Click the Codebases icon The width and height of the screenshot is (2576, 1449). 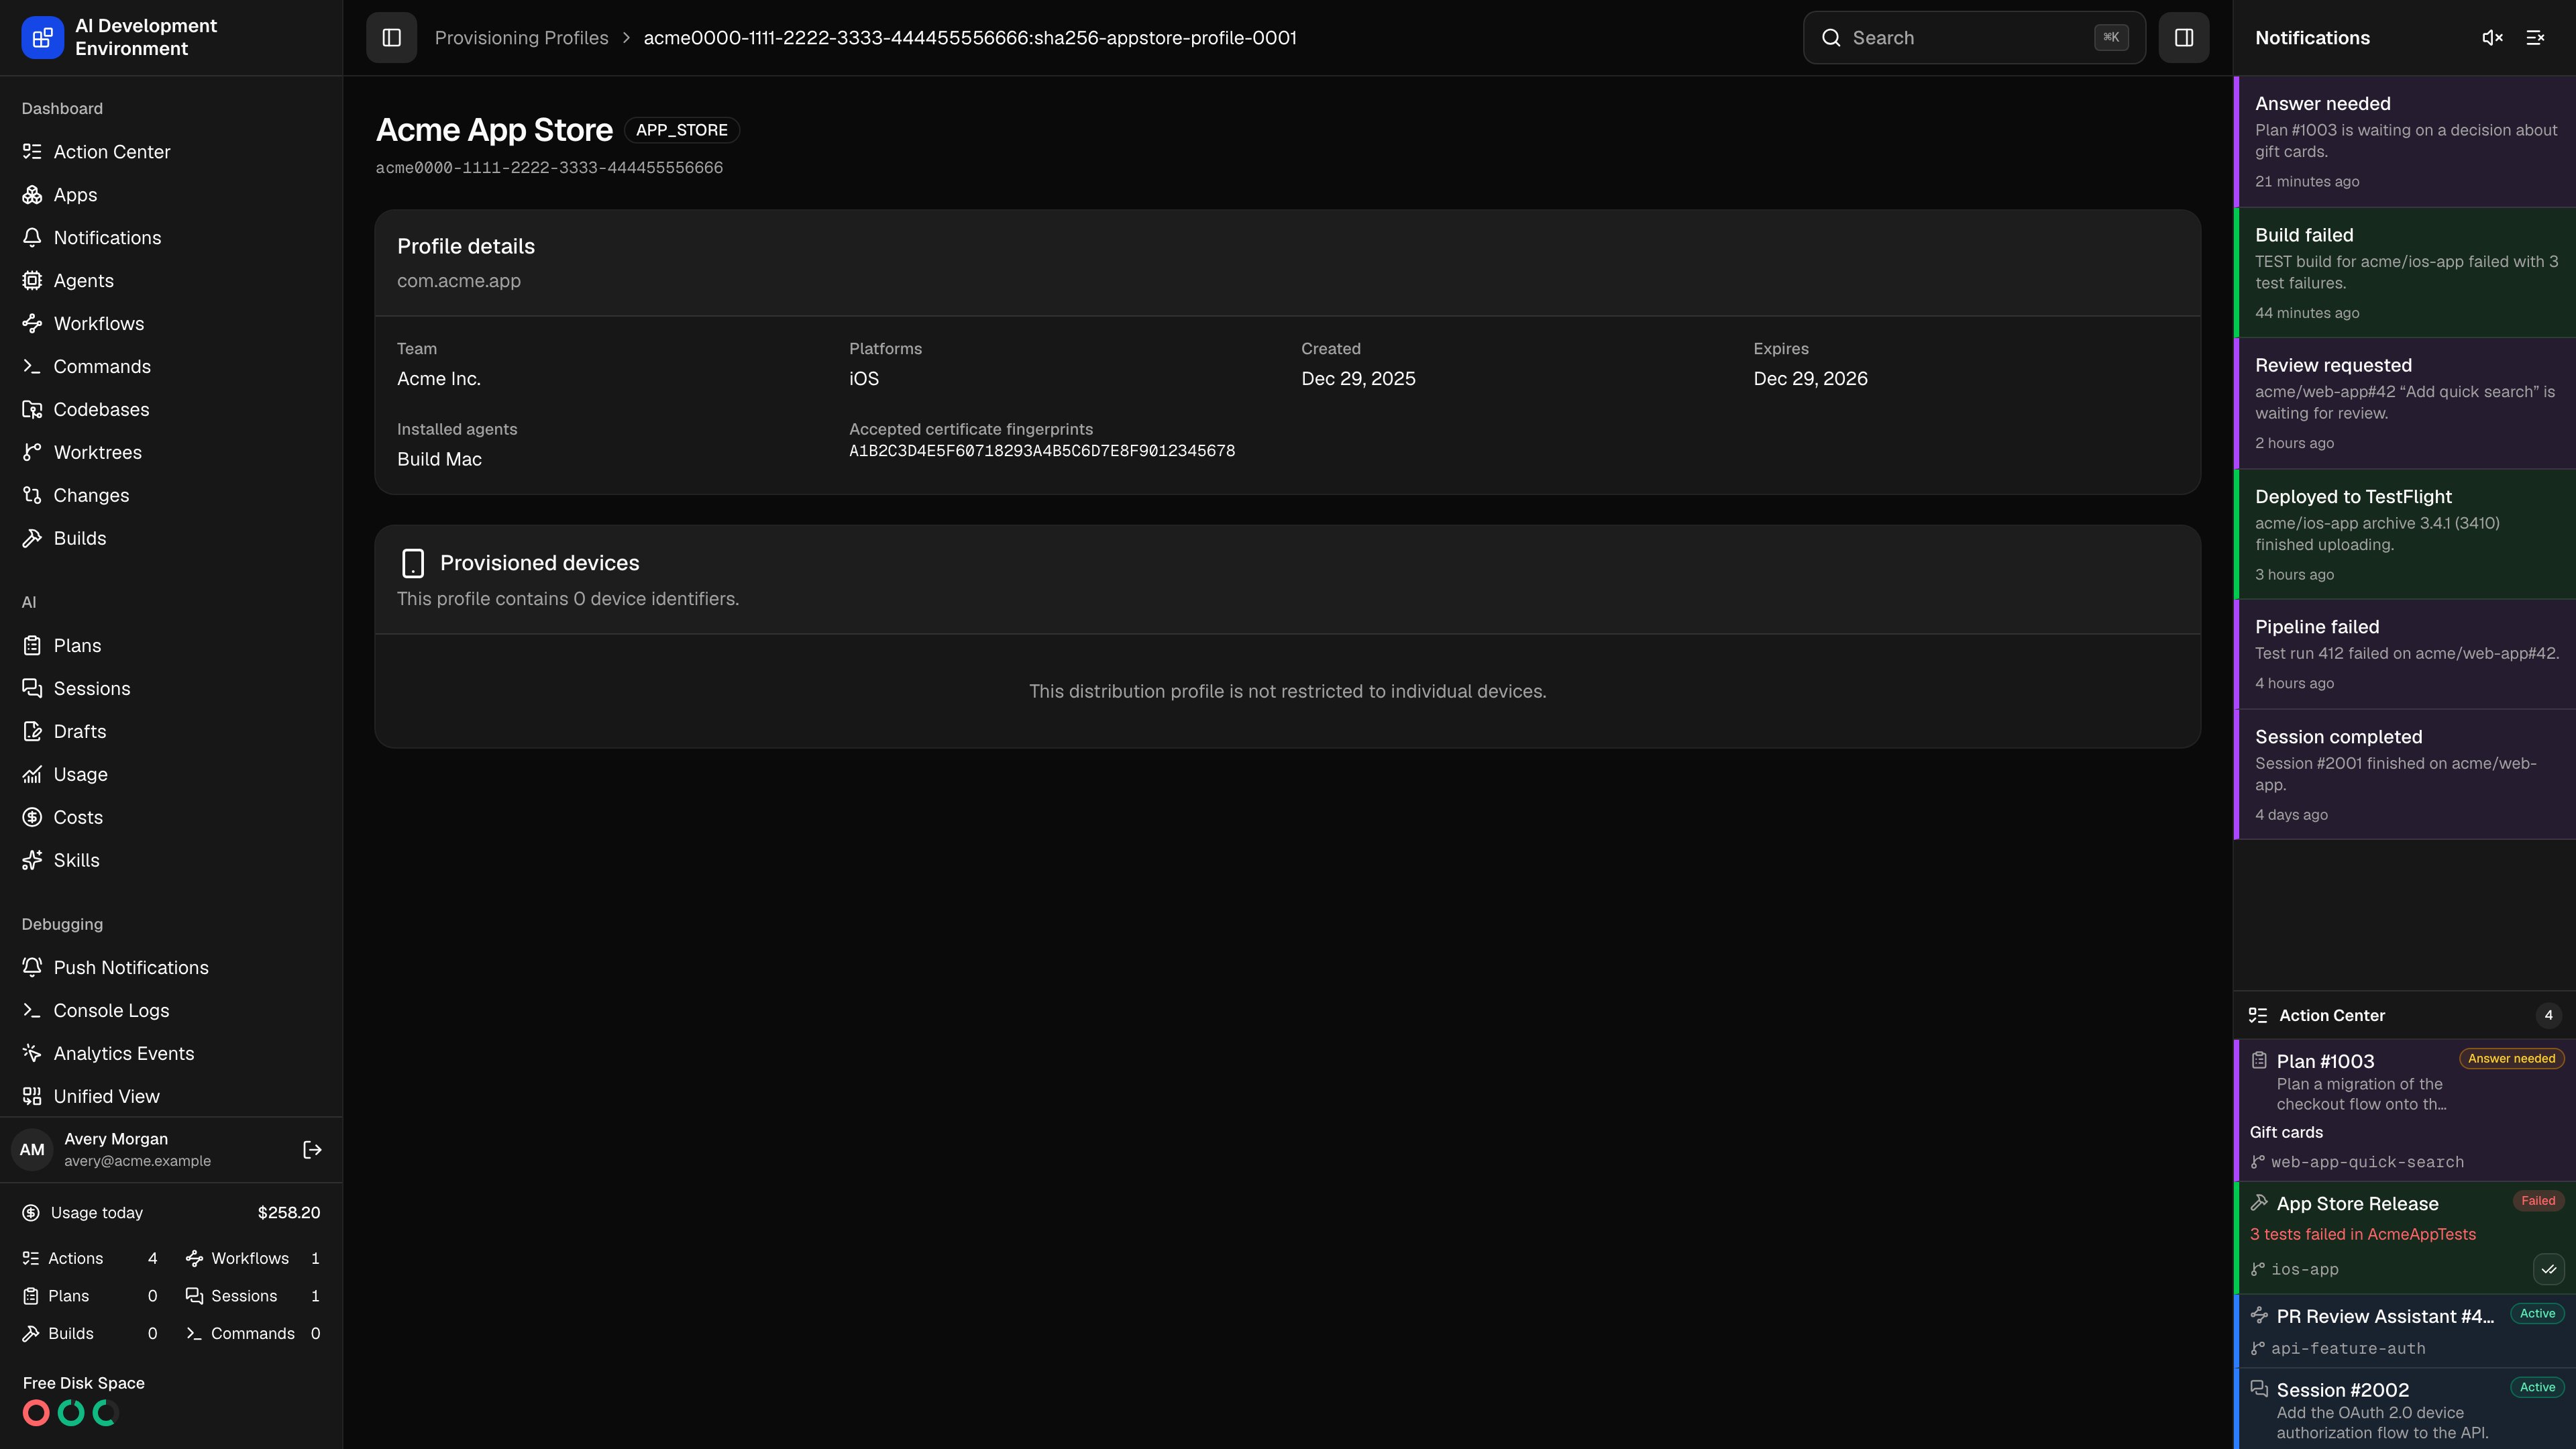32,410
